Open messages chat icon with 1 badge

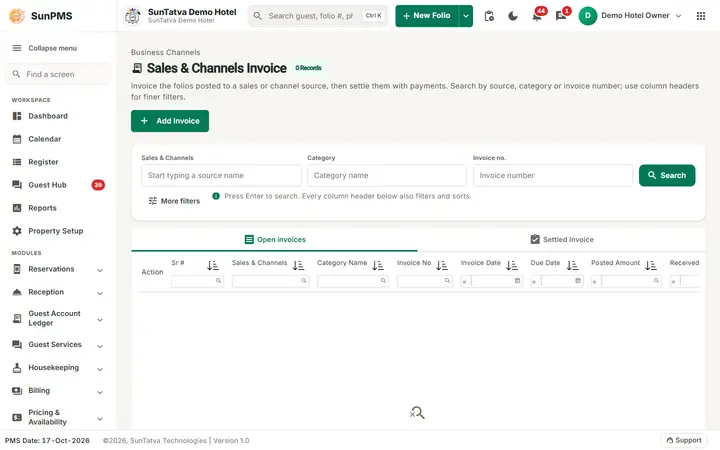coord(561,16)
